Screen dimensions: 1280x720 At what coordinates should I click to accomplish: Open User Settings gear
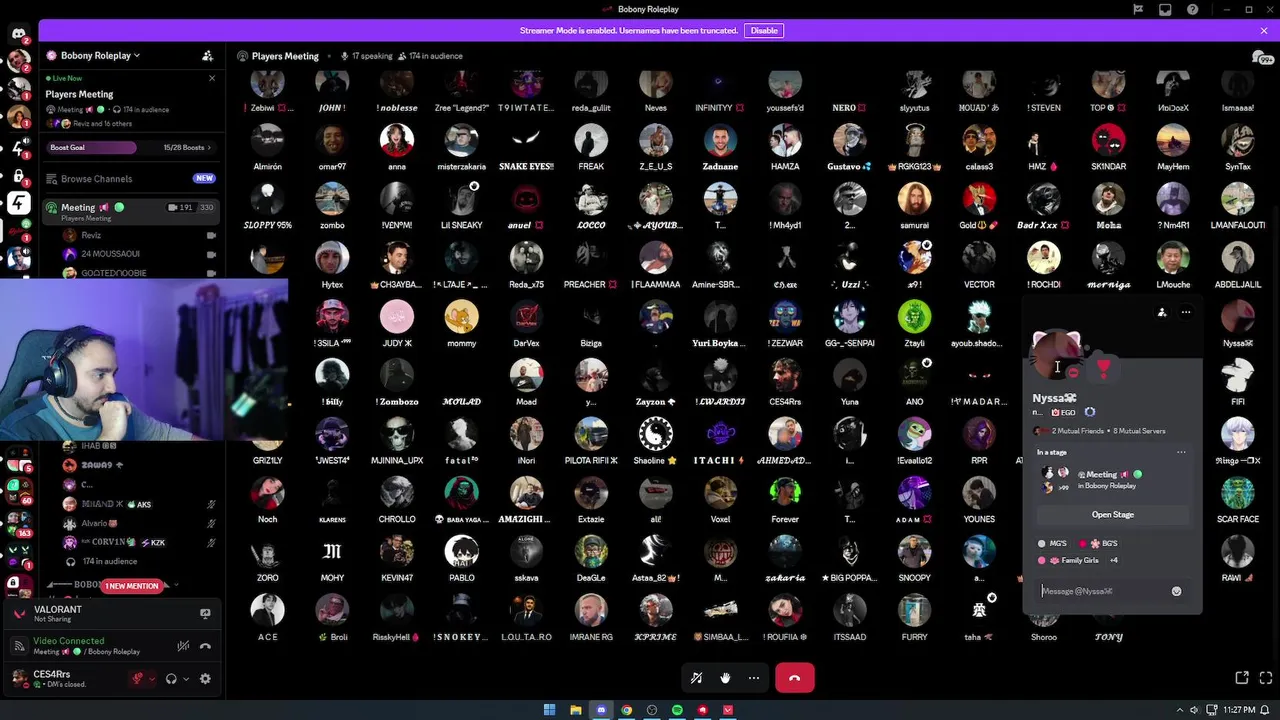(x=205, y=679)
